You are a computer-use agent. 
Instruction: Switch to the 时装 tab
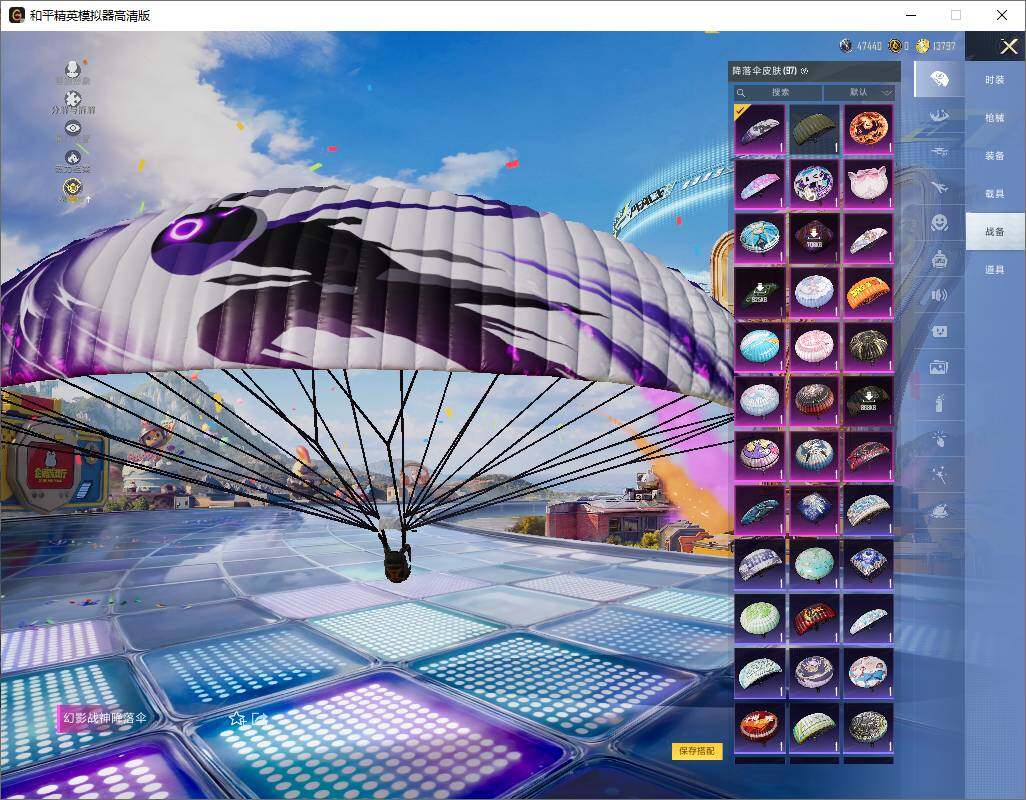coord(995,80)
